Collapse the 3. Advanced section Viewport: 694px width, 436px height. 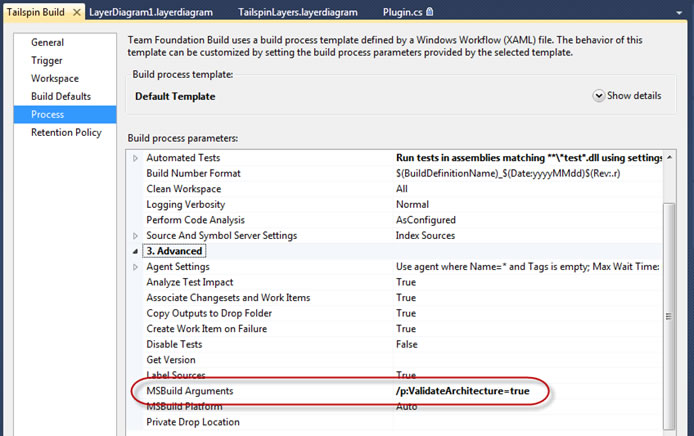(x=135, y=251)
